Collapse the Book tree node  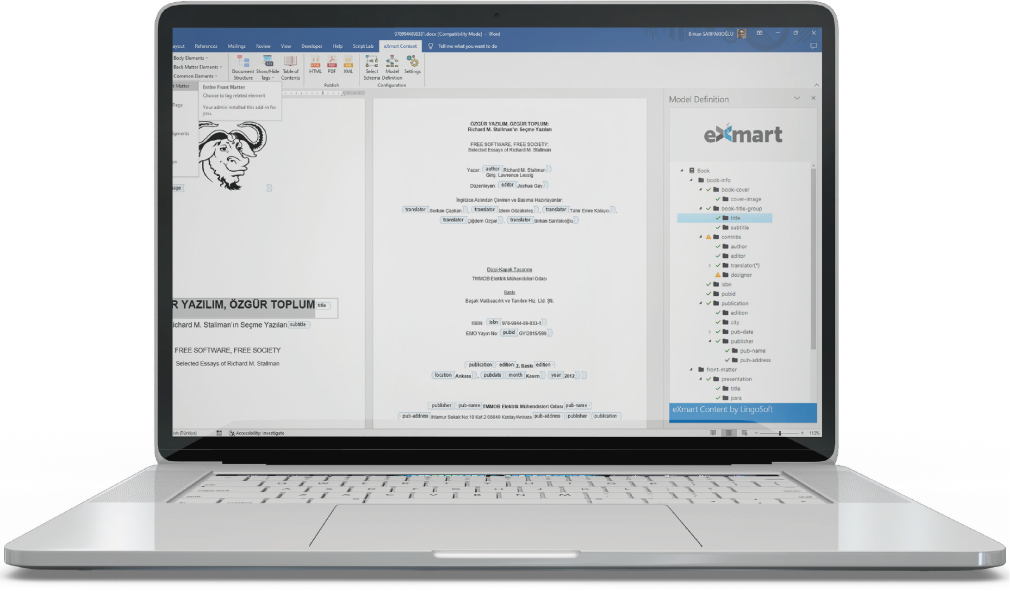coord(683,171)
